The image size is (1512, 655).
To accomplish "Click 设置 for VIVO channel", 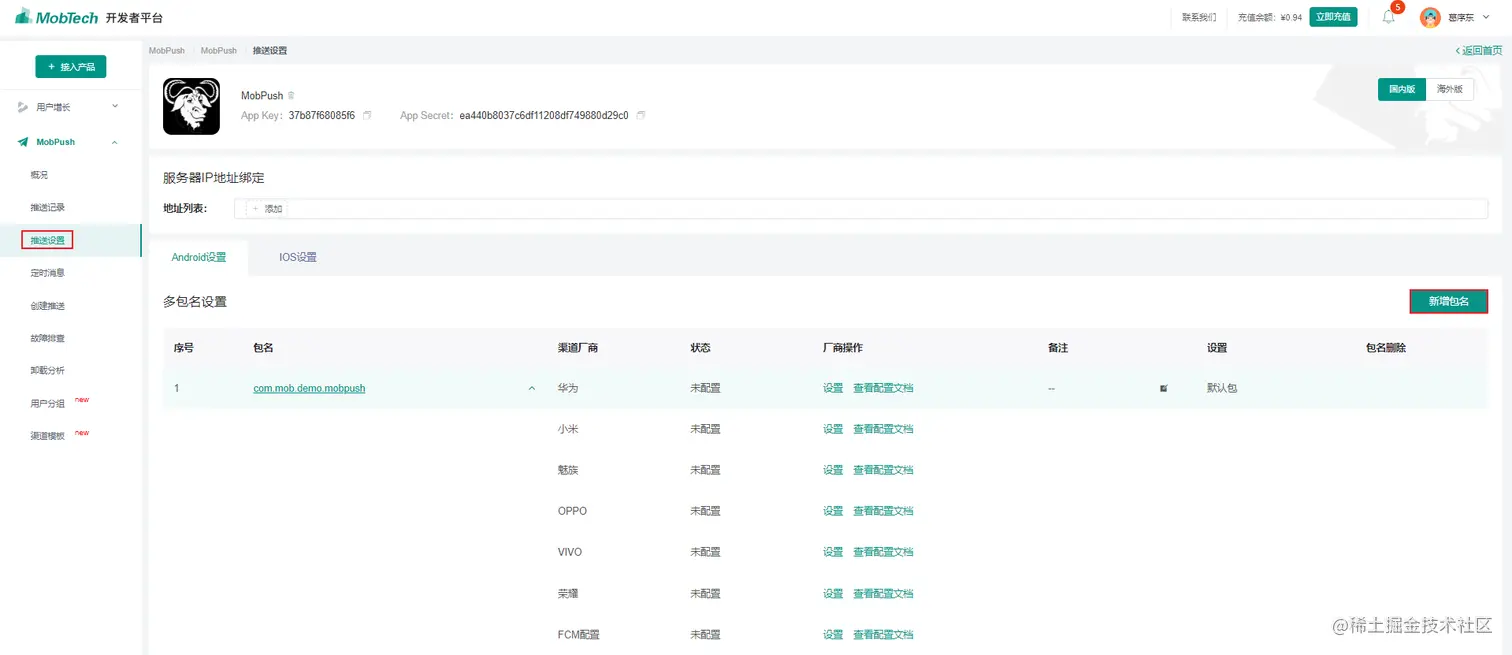I will (x=833, y=552).
